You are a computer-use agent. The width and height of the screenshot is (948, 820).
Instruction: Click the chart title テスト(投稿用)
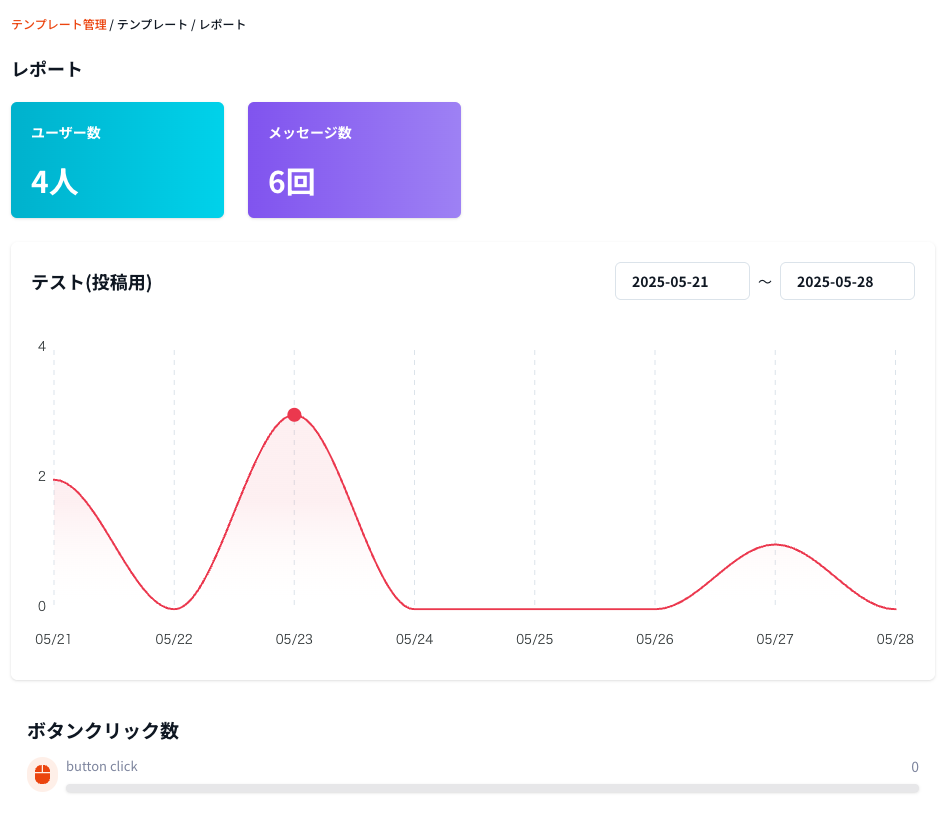(92, 283)
